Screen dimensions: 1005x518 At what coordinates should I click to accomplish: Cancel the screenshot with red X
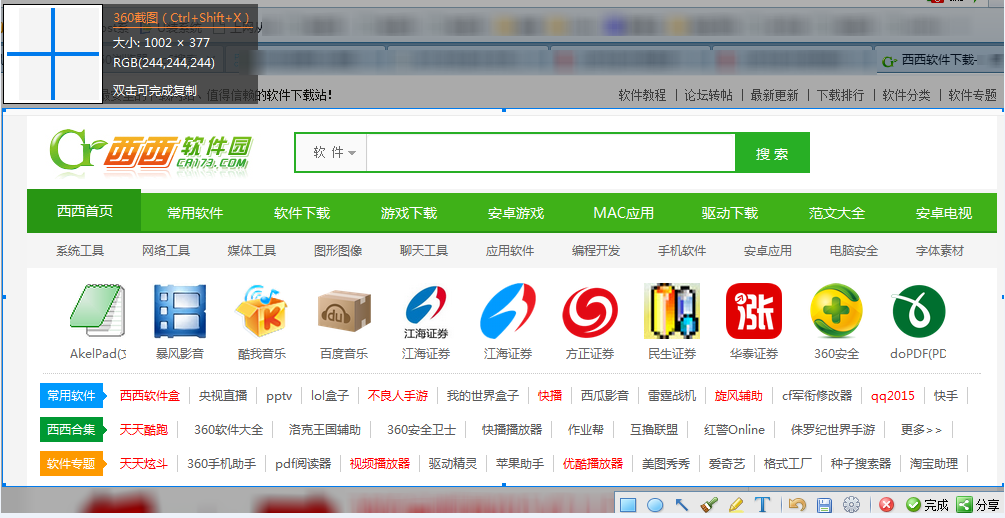pyautogui.click(x=886, y=505)
